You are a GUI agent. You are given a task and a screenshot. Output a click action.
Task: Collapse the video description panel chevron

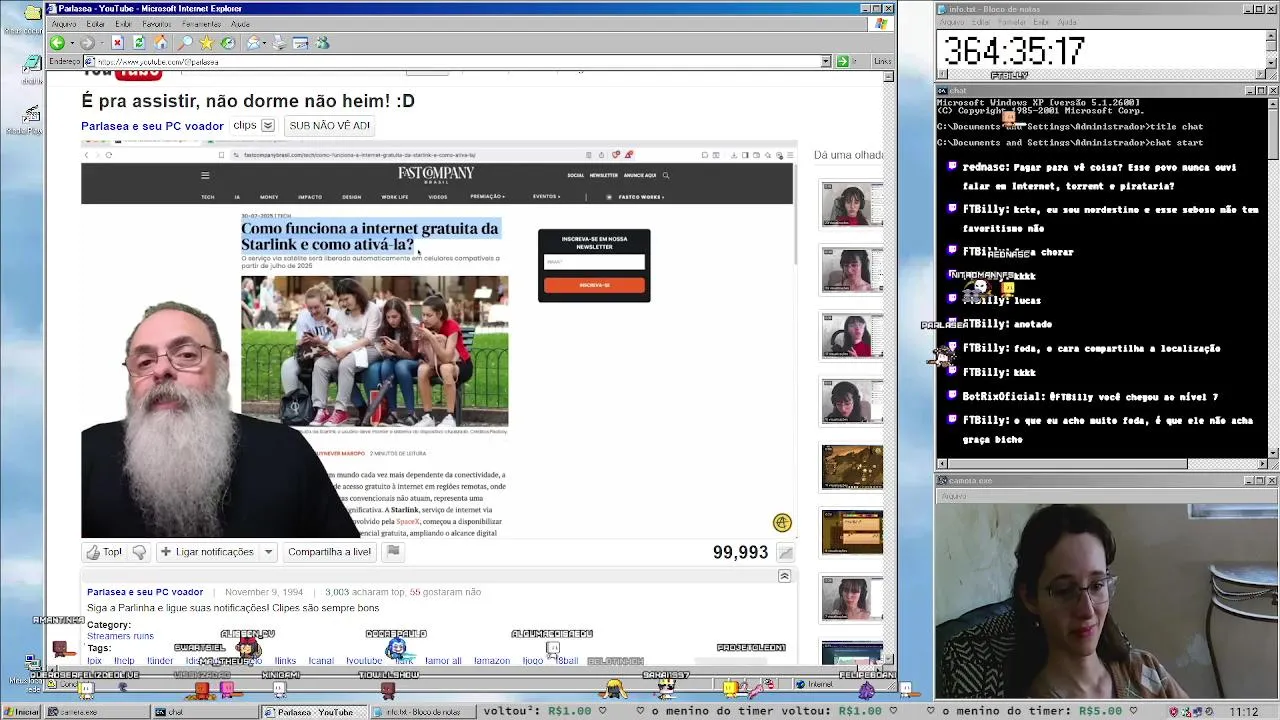pos(784,576)
